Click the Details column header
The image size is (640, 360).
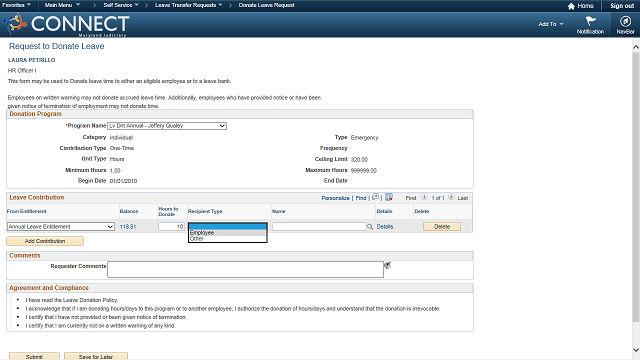coord(384,211)
